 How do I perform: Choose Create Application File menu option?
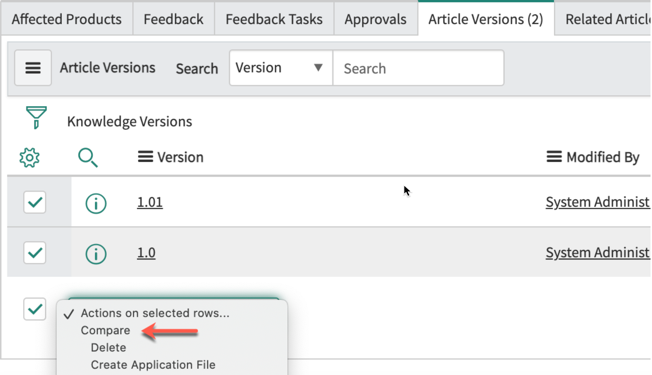(153, 365)
